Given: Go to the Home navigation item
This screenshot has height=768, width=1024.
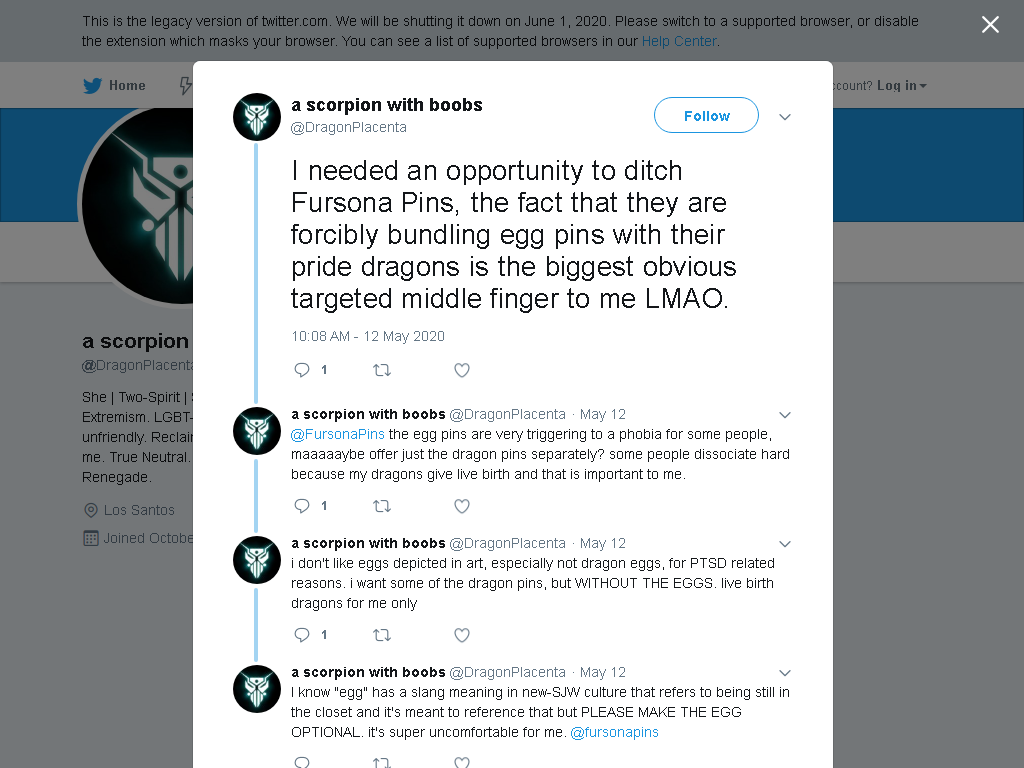Looking at the screenshot, I should point(114,86).
